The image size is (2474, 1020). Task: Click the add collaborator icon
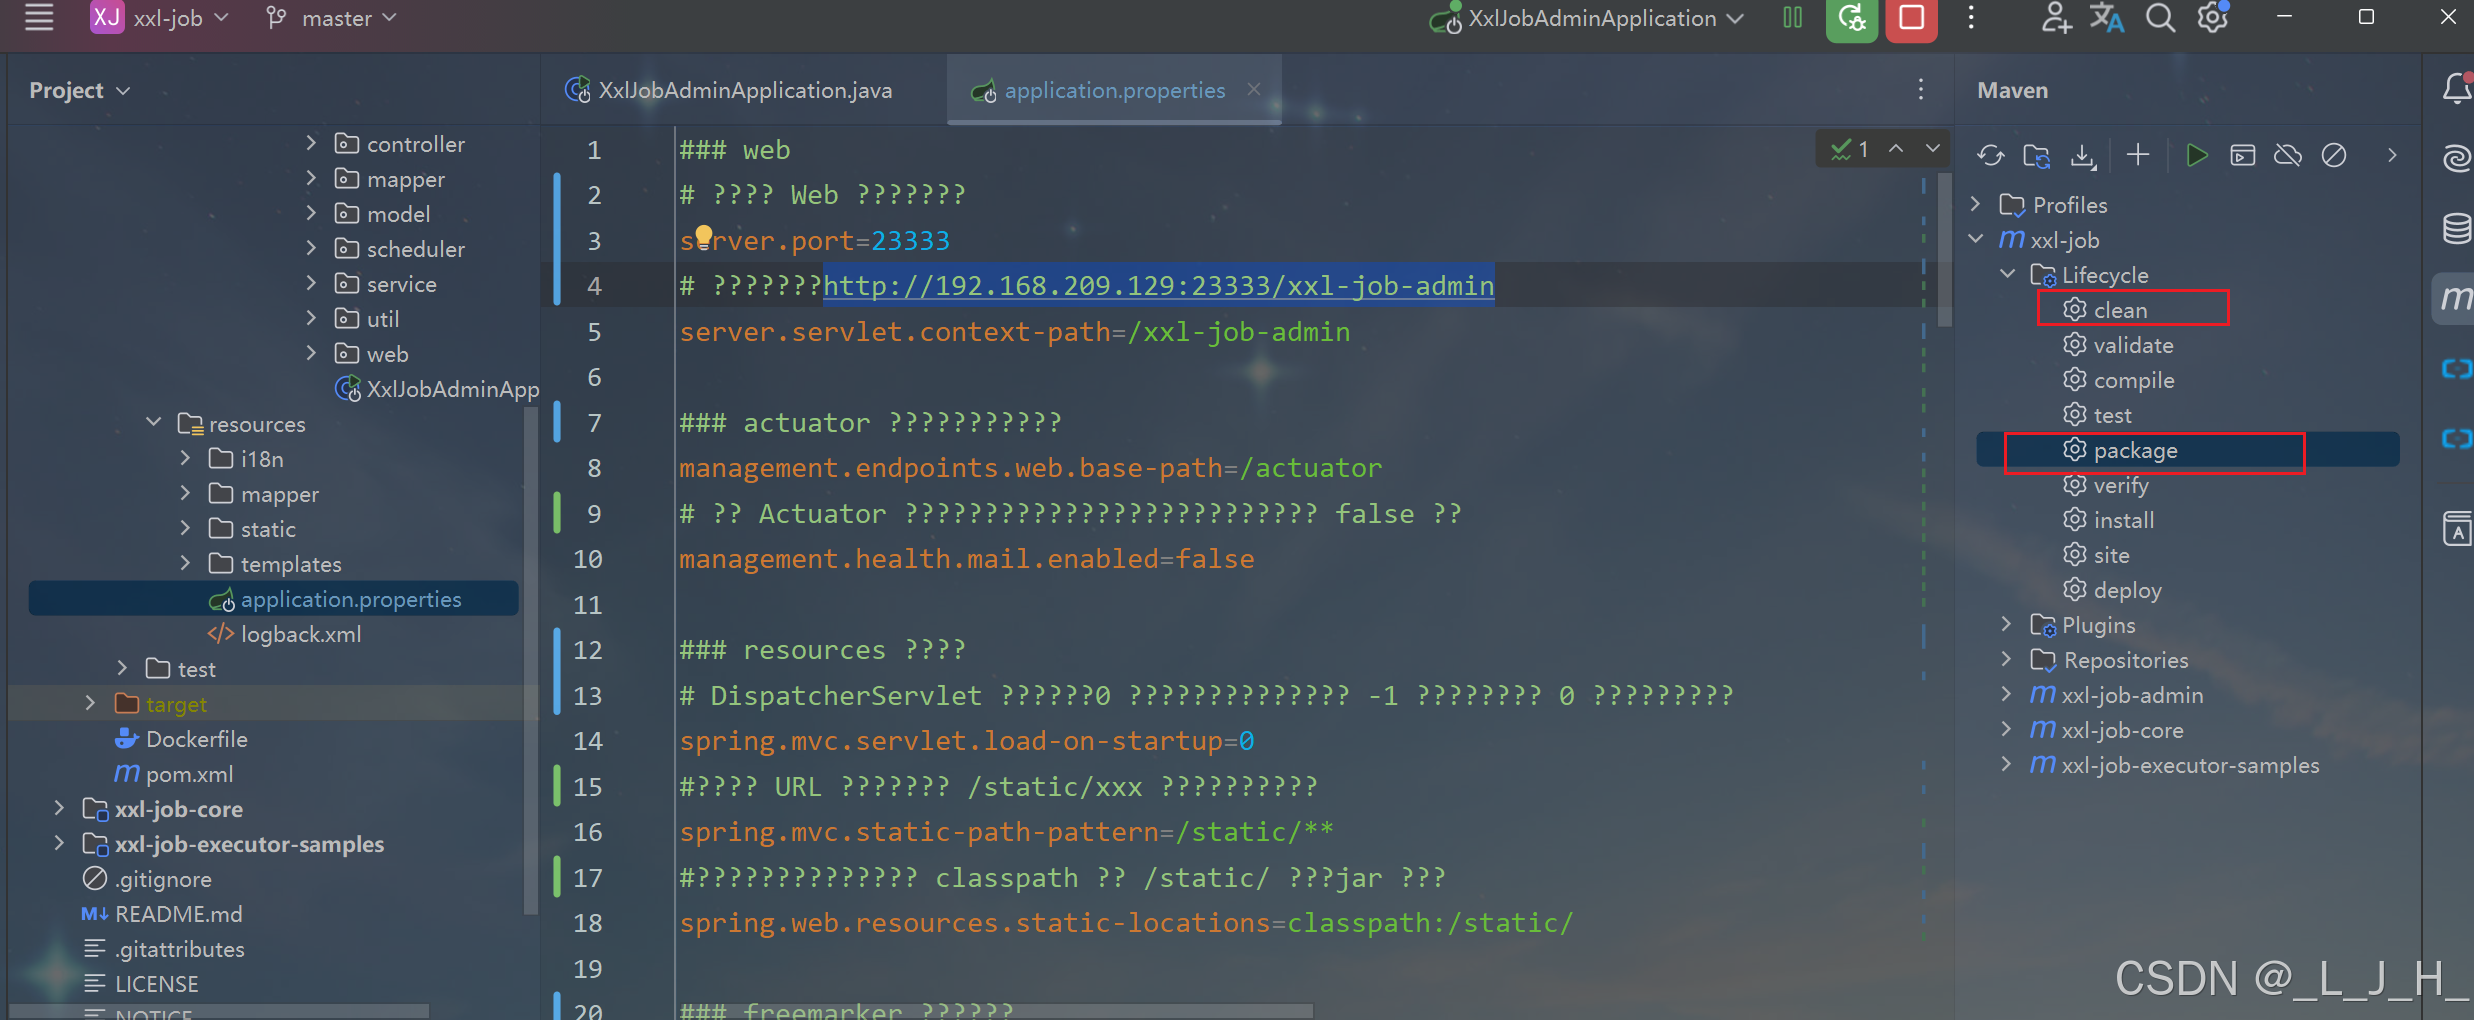tap(2055, 18)
